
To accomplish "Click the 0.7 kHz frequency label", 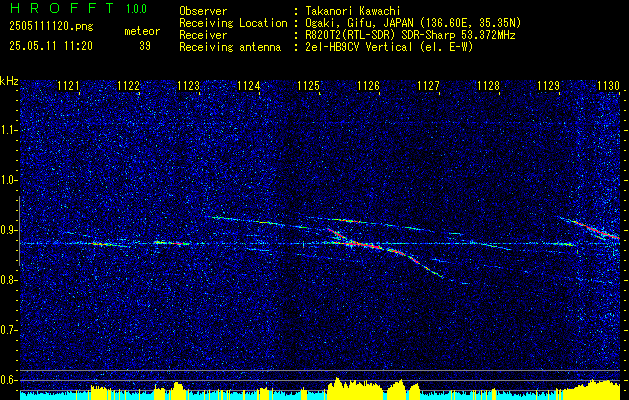I will point(8,330).
